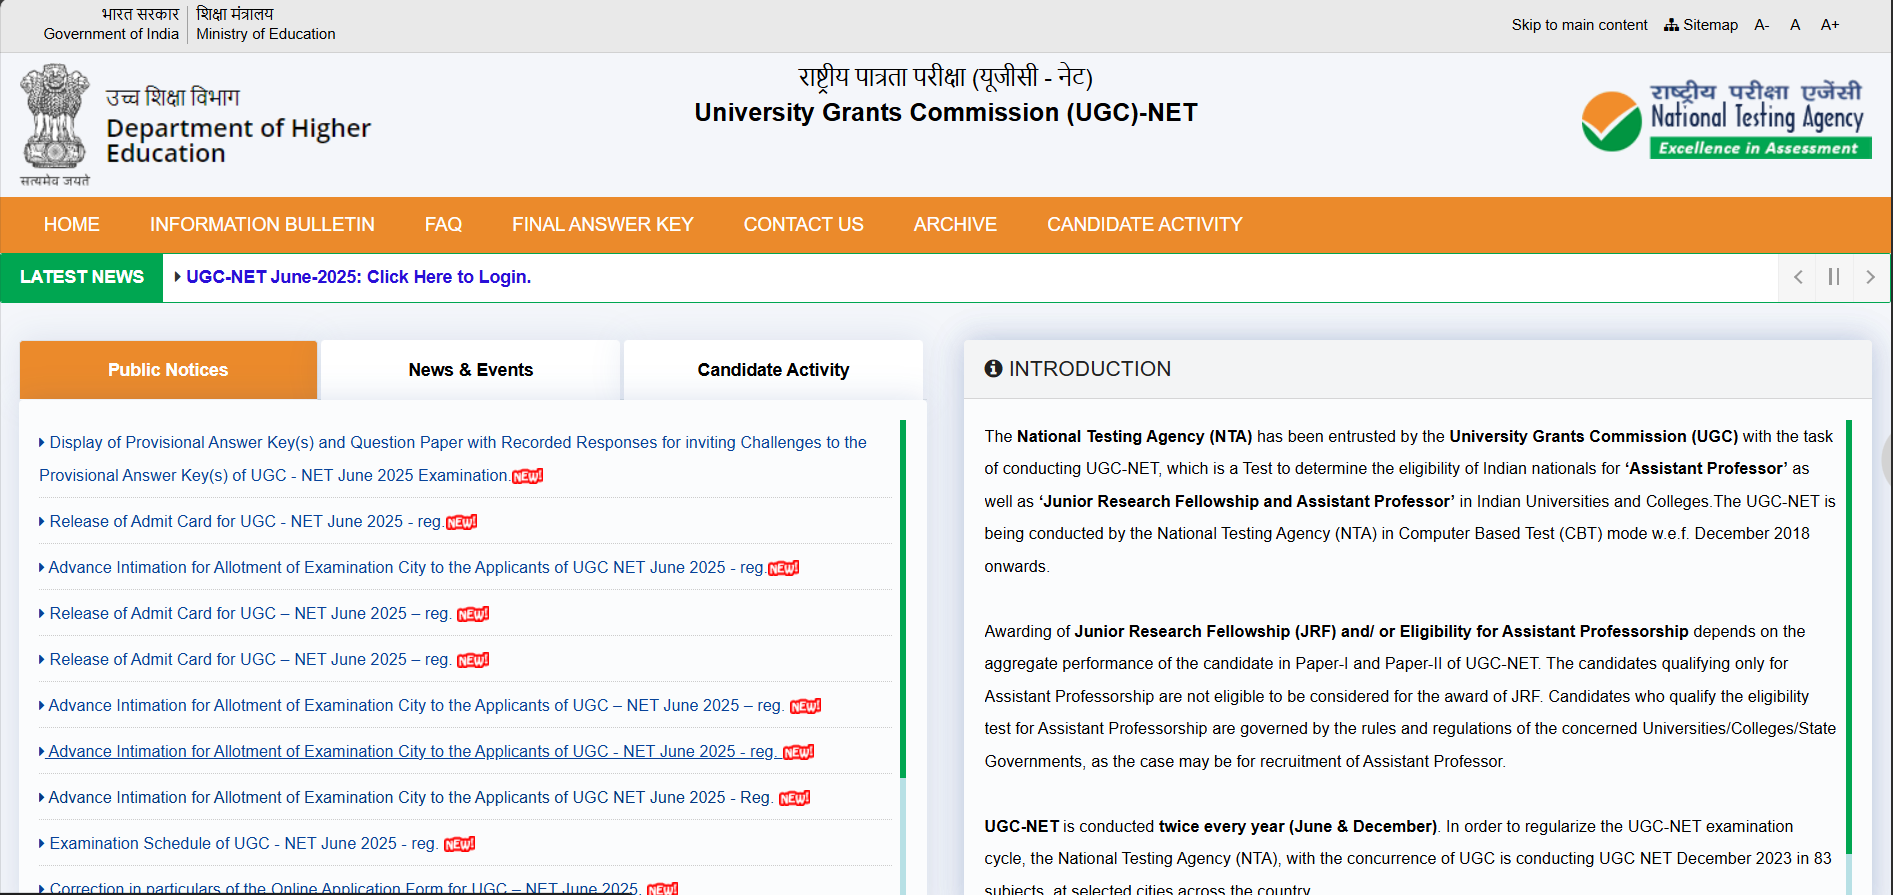Open Correction in particulars of Online Application Form notice
This screenshot has width=1893, height=895.
coord(343,888)
